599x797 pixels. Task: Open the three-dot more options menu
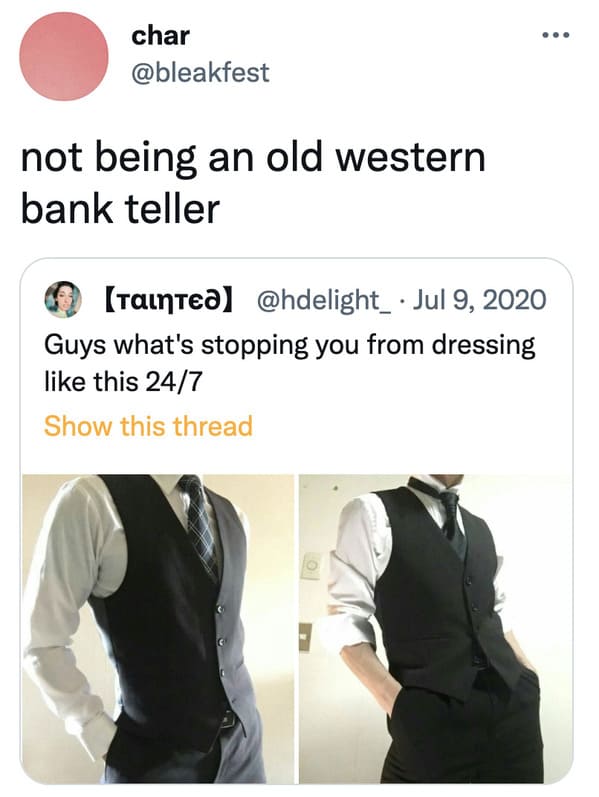[556, 35]
